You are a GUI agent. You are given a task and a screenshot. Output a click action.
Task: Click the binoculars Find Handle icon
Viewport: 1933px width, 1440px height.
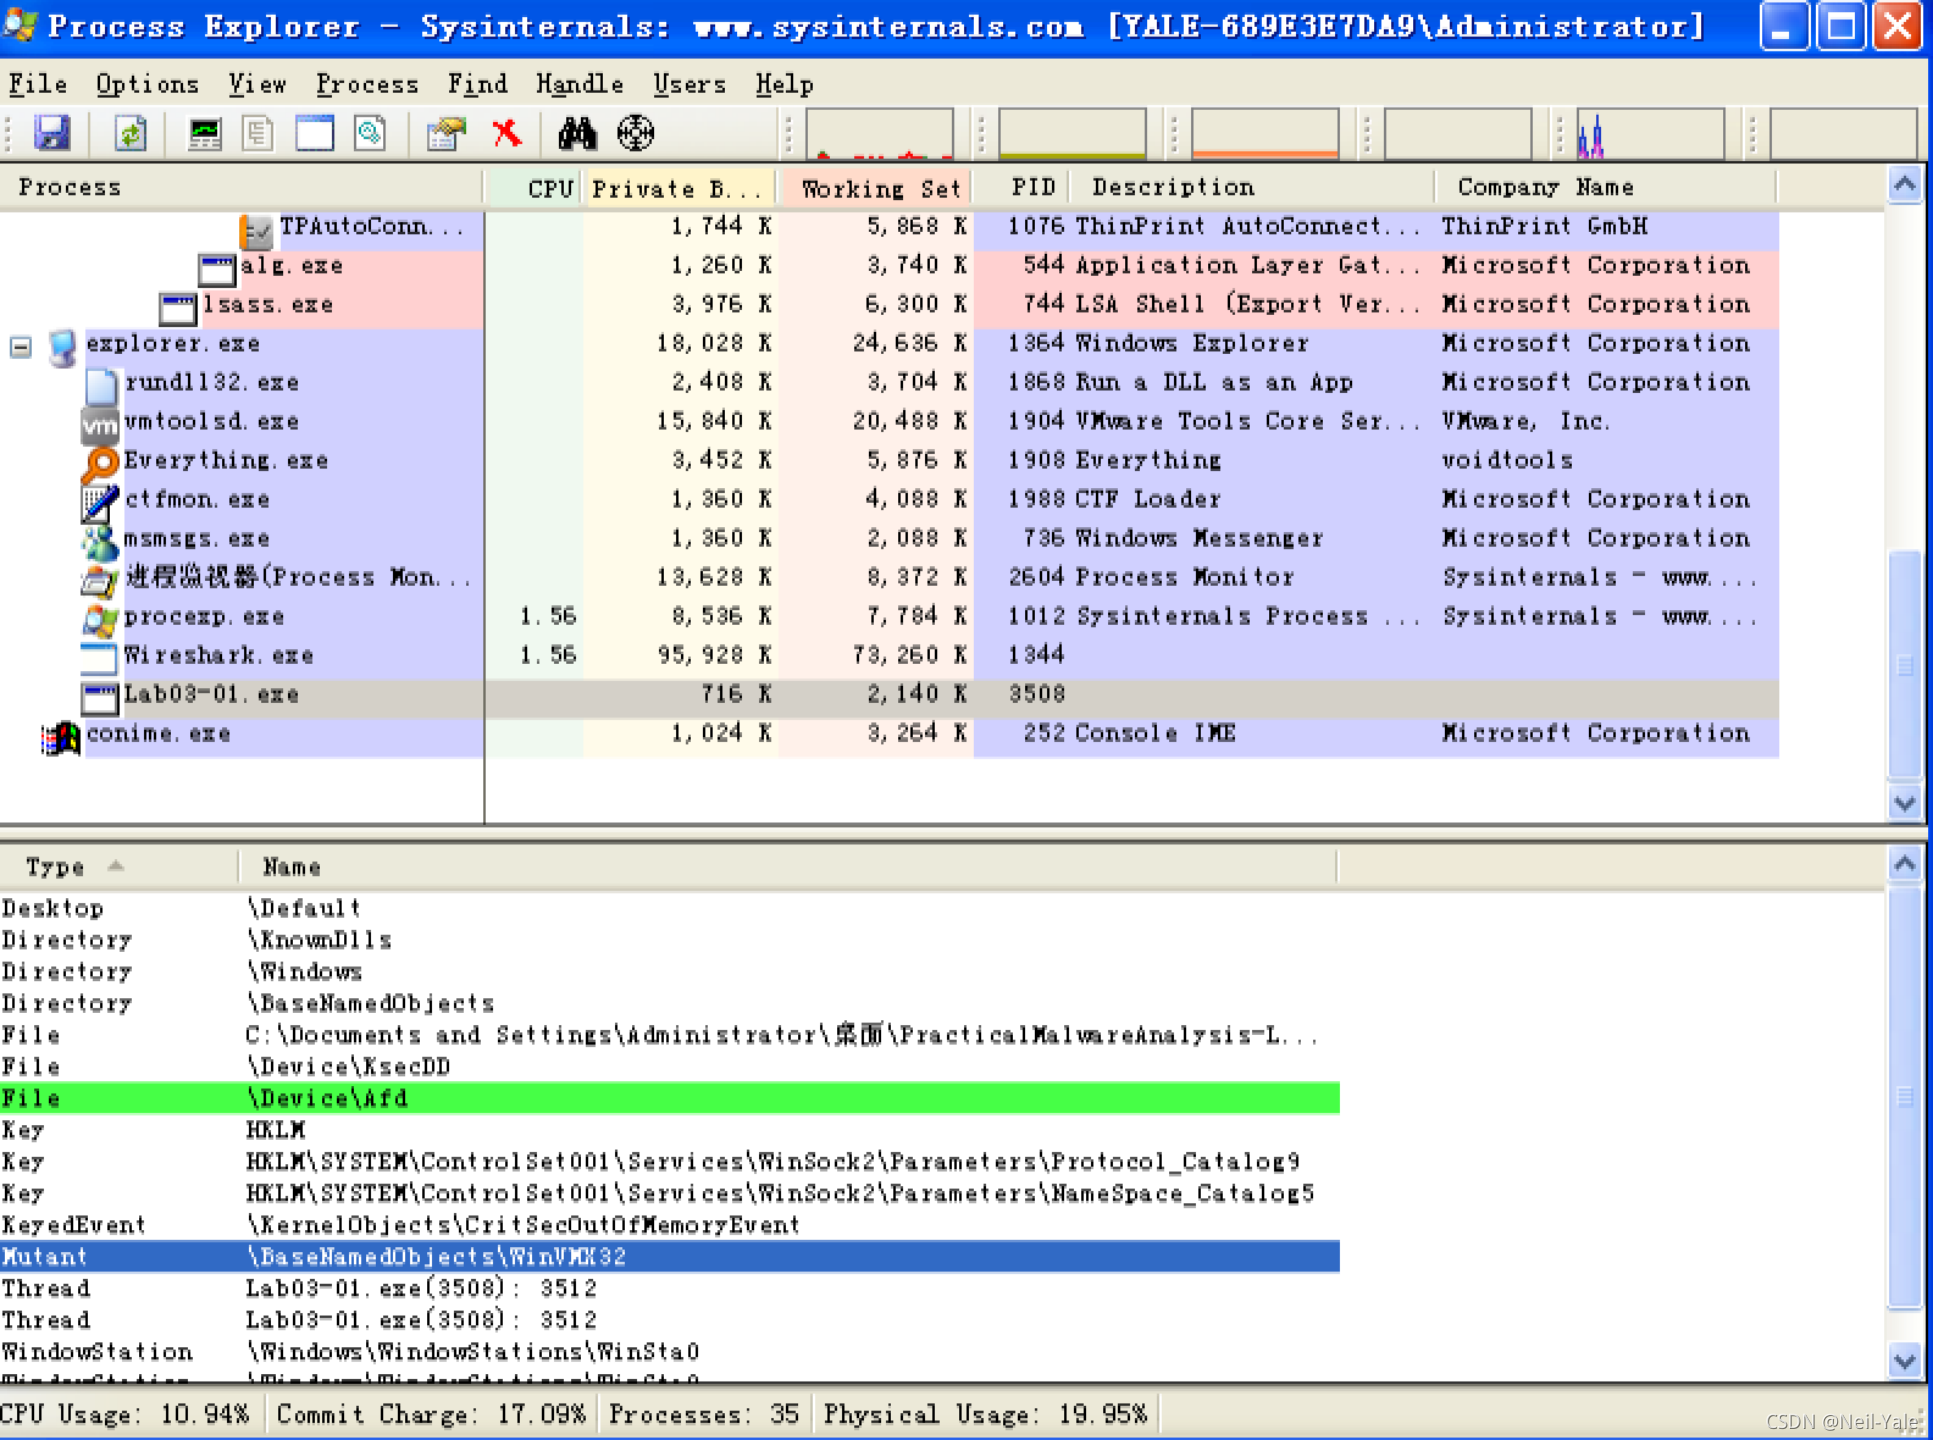(577, 133)
